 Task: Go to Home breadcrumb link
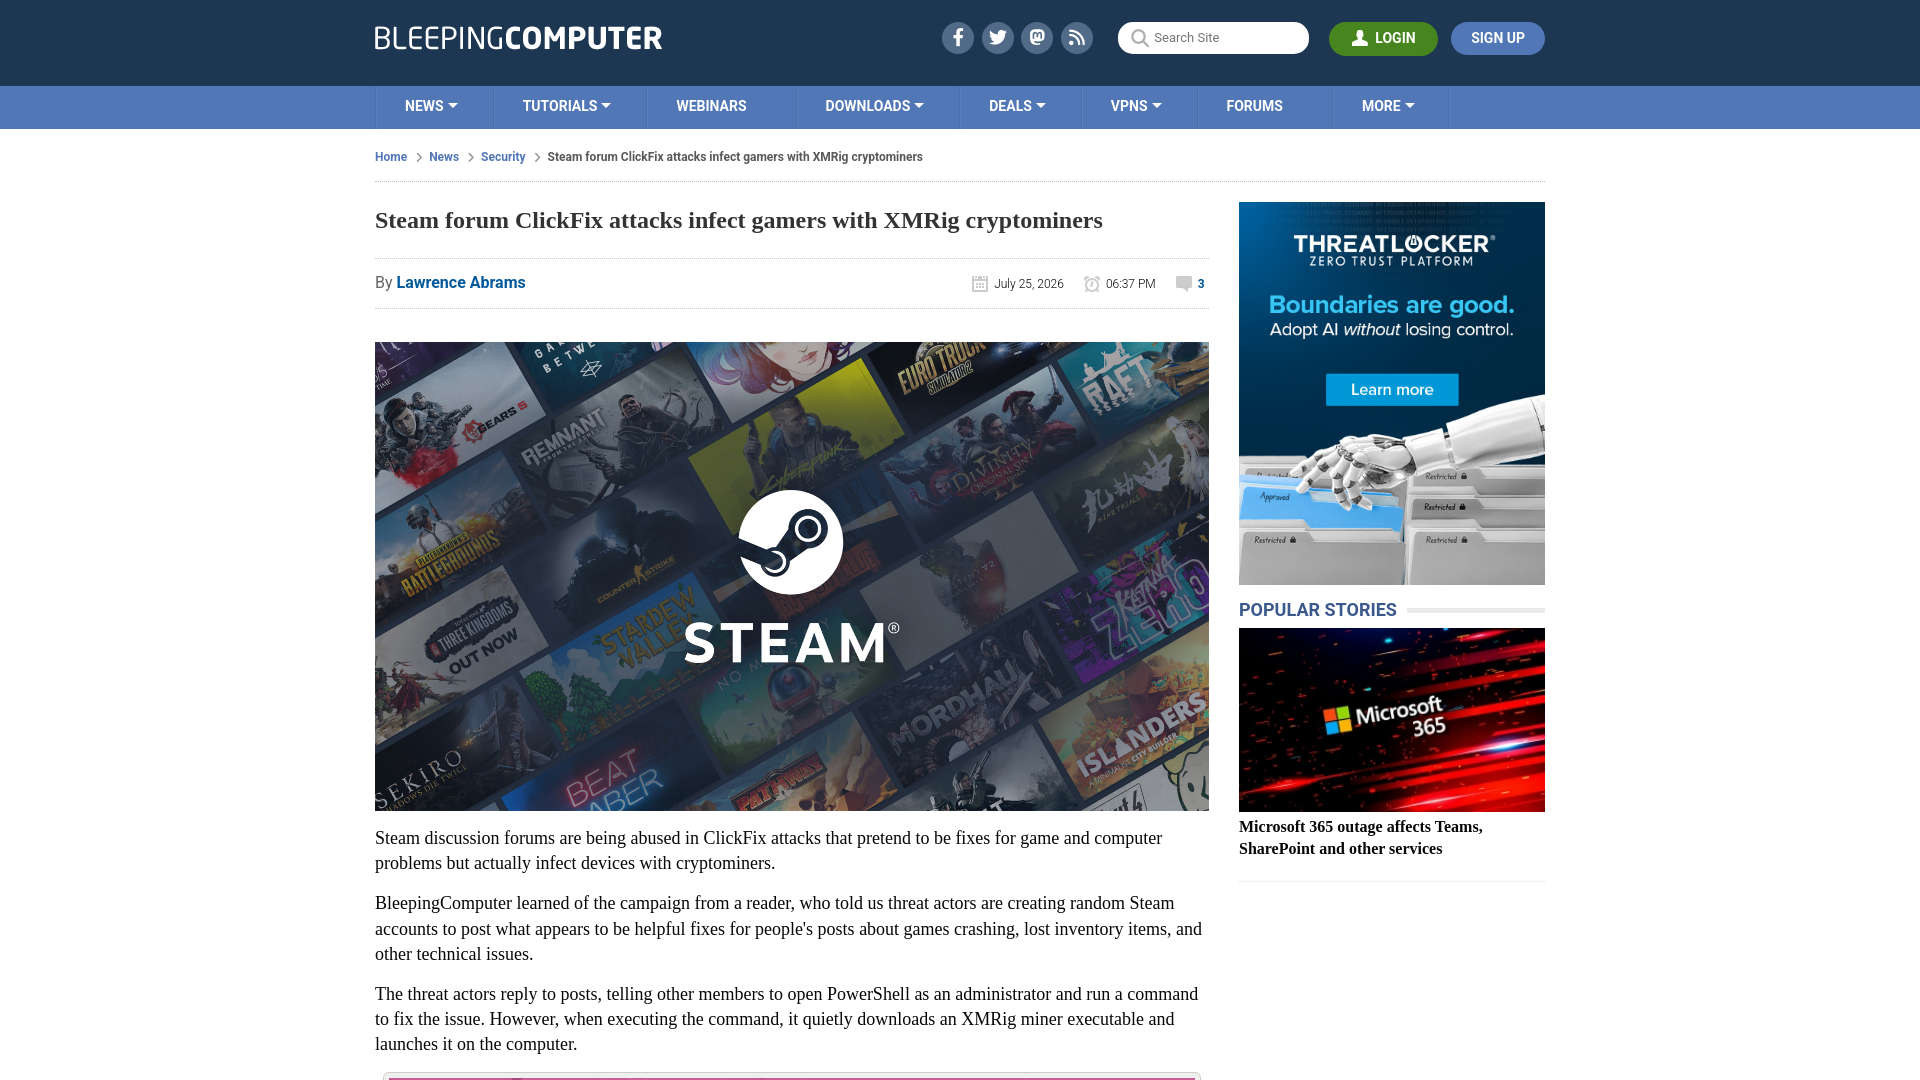391,157
